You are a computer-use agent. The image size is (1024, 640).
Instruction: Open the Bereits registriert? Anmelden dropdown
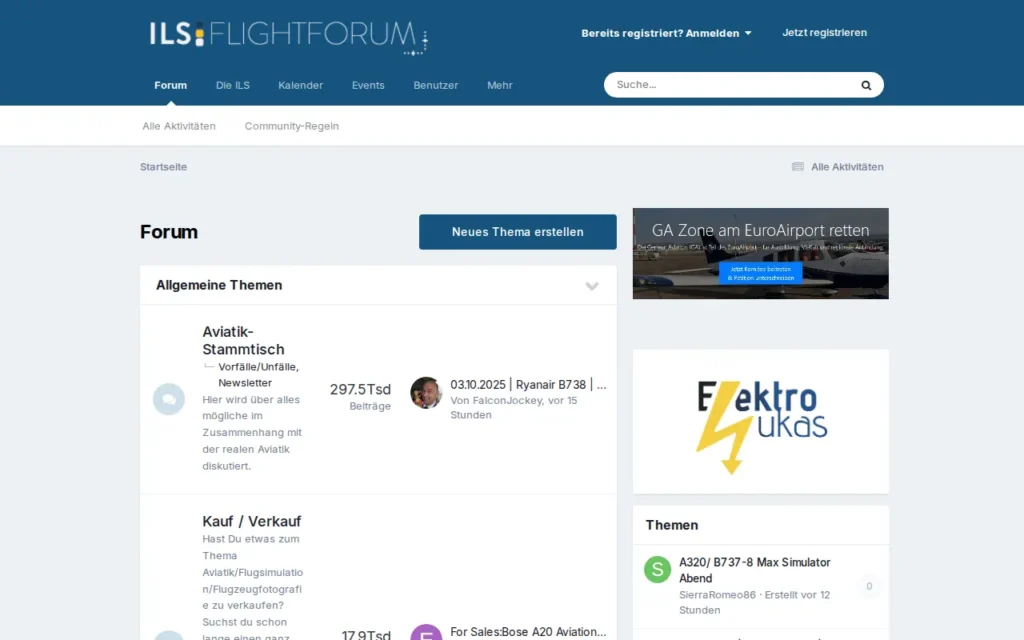point(666,33)
